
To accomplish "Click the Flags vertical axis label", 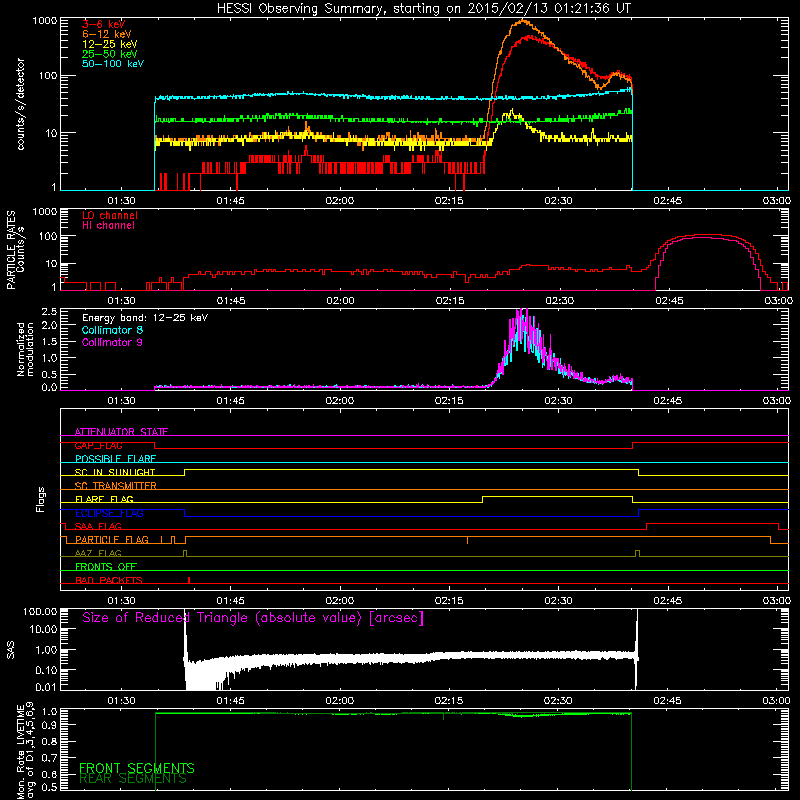I will [41, 499].
